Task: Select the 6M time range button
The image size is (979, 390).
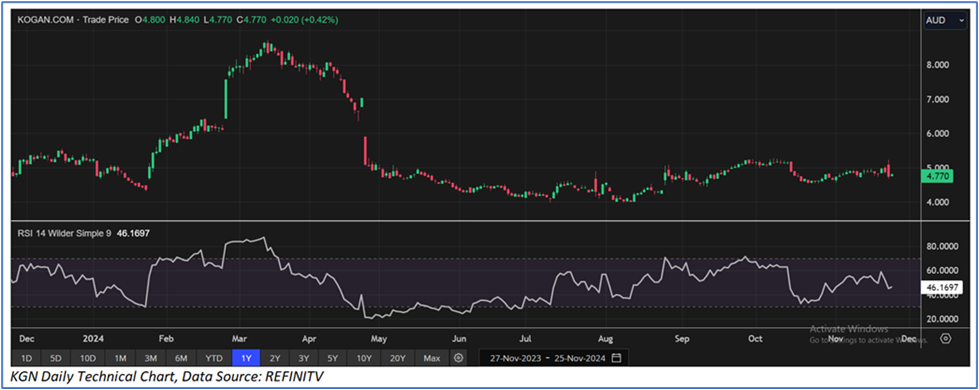Action: click(x=182, y=358)
